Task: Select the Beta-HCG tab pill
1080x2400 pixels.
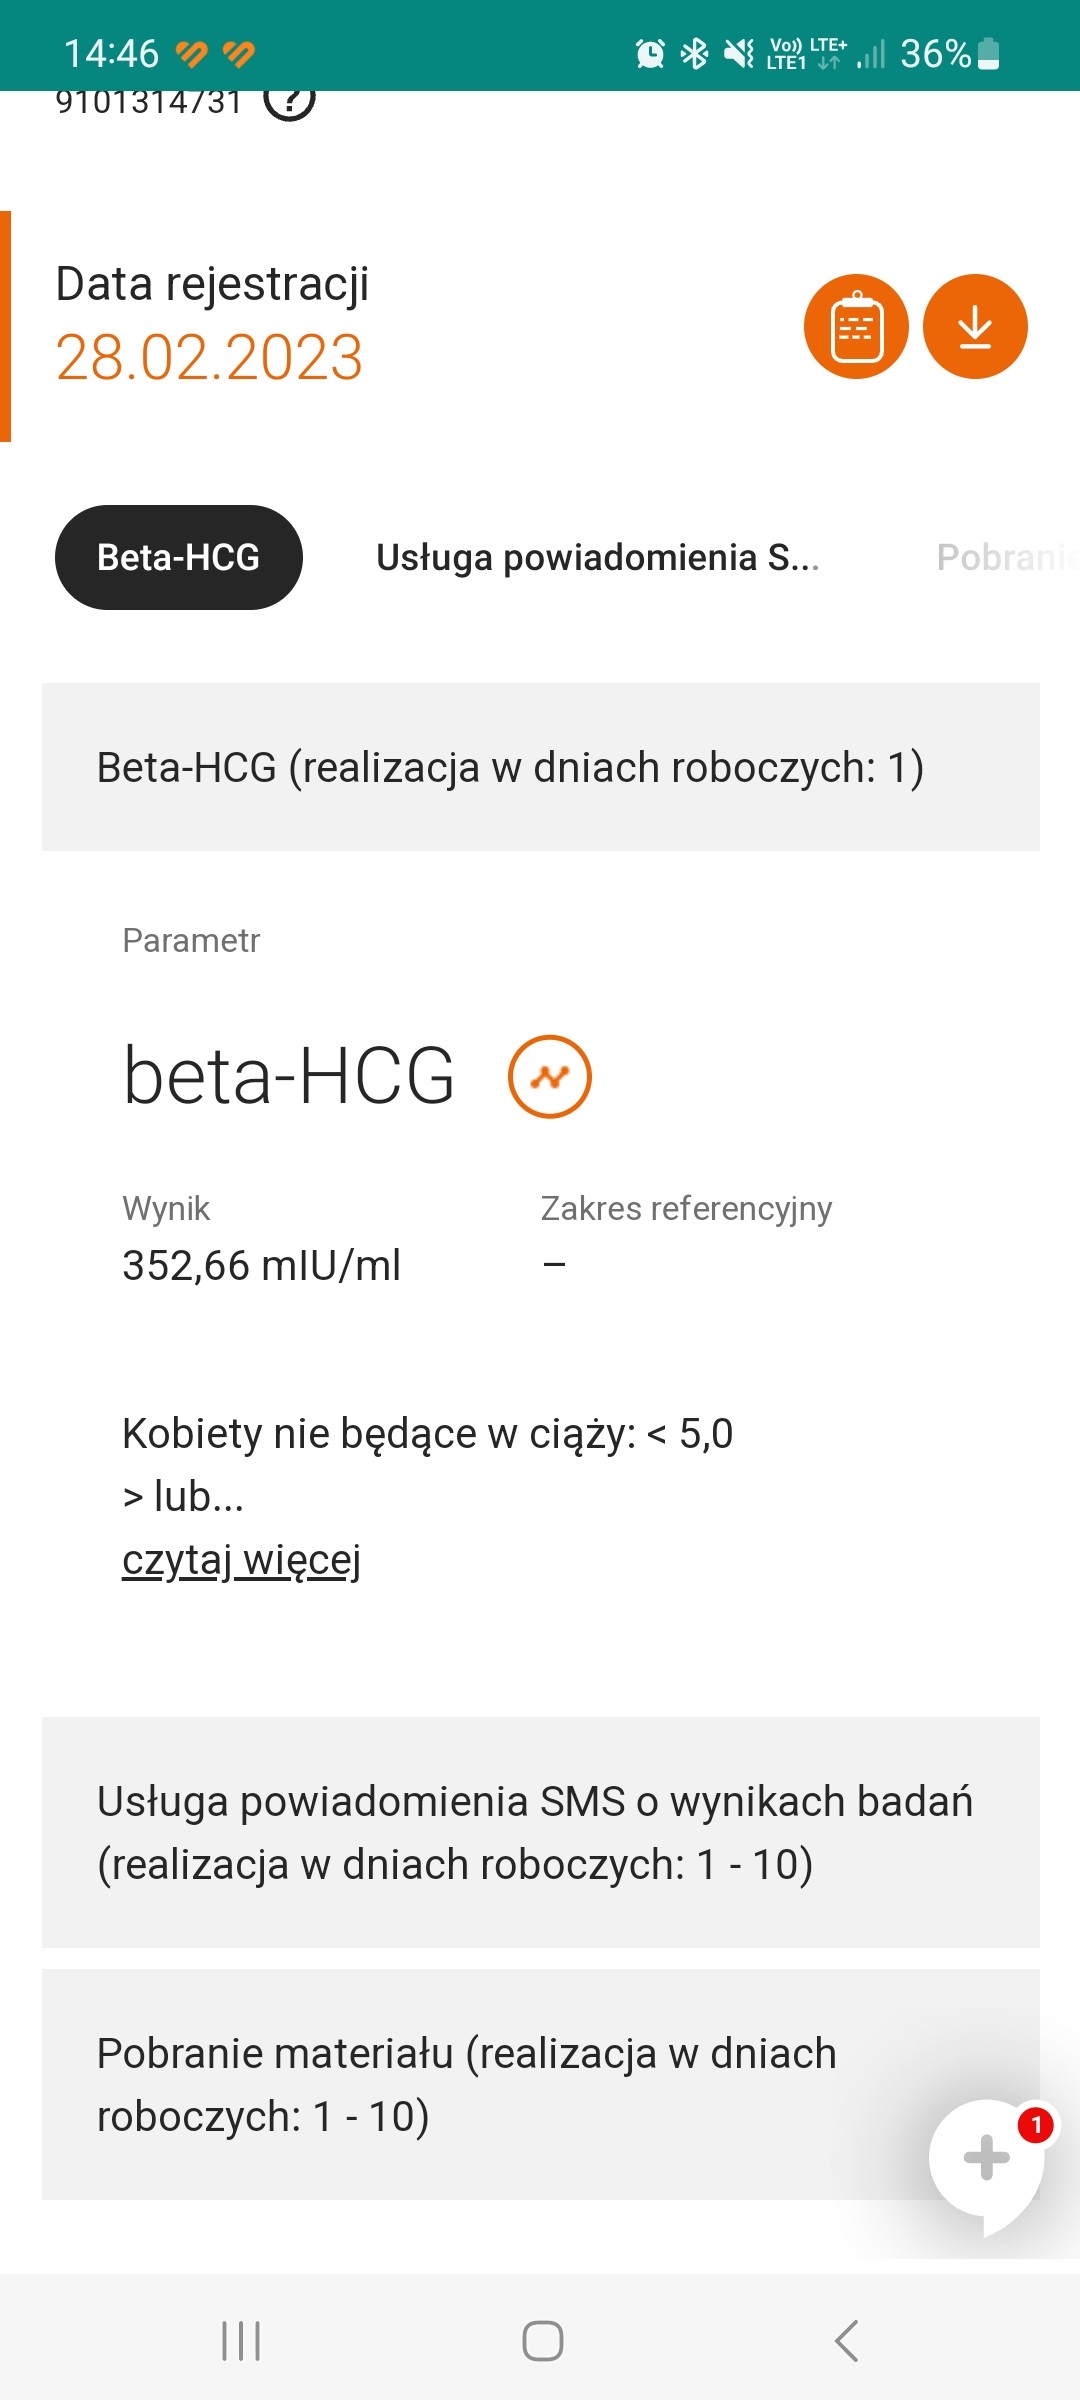Action: (x=179, y=557)
